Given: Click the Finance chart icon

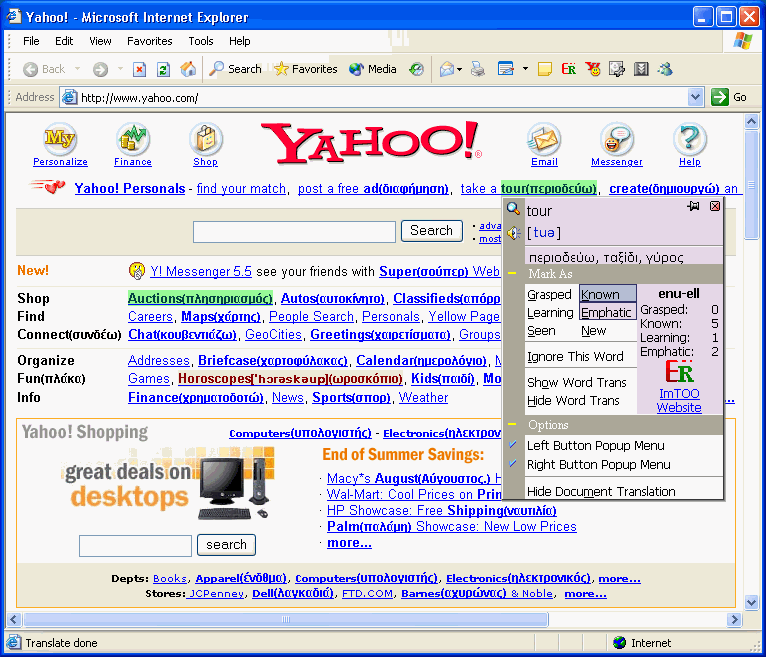Looking at the screenshot, I should point(133,139).
